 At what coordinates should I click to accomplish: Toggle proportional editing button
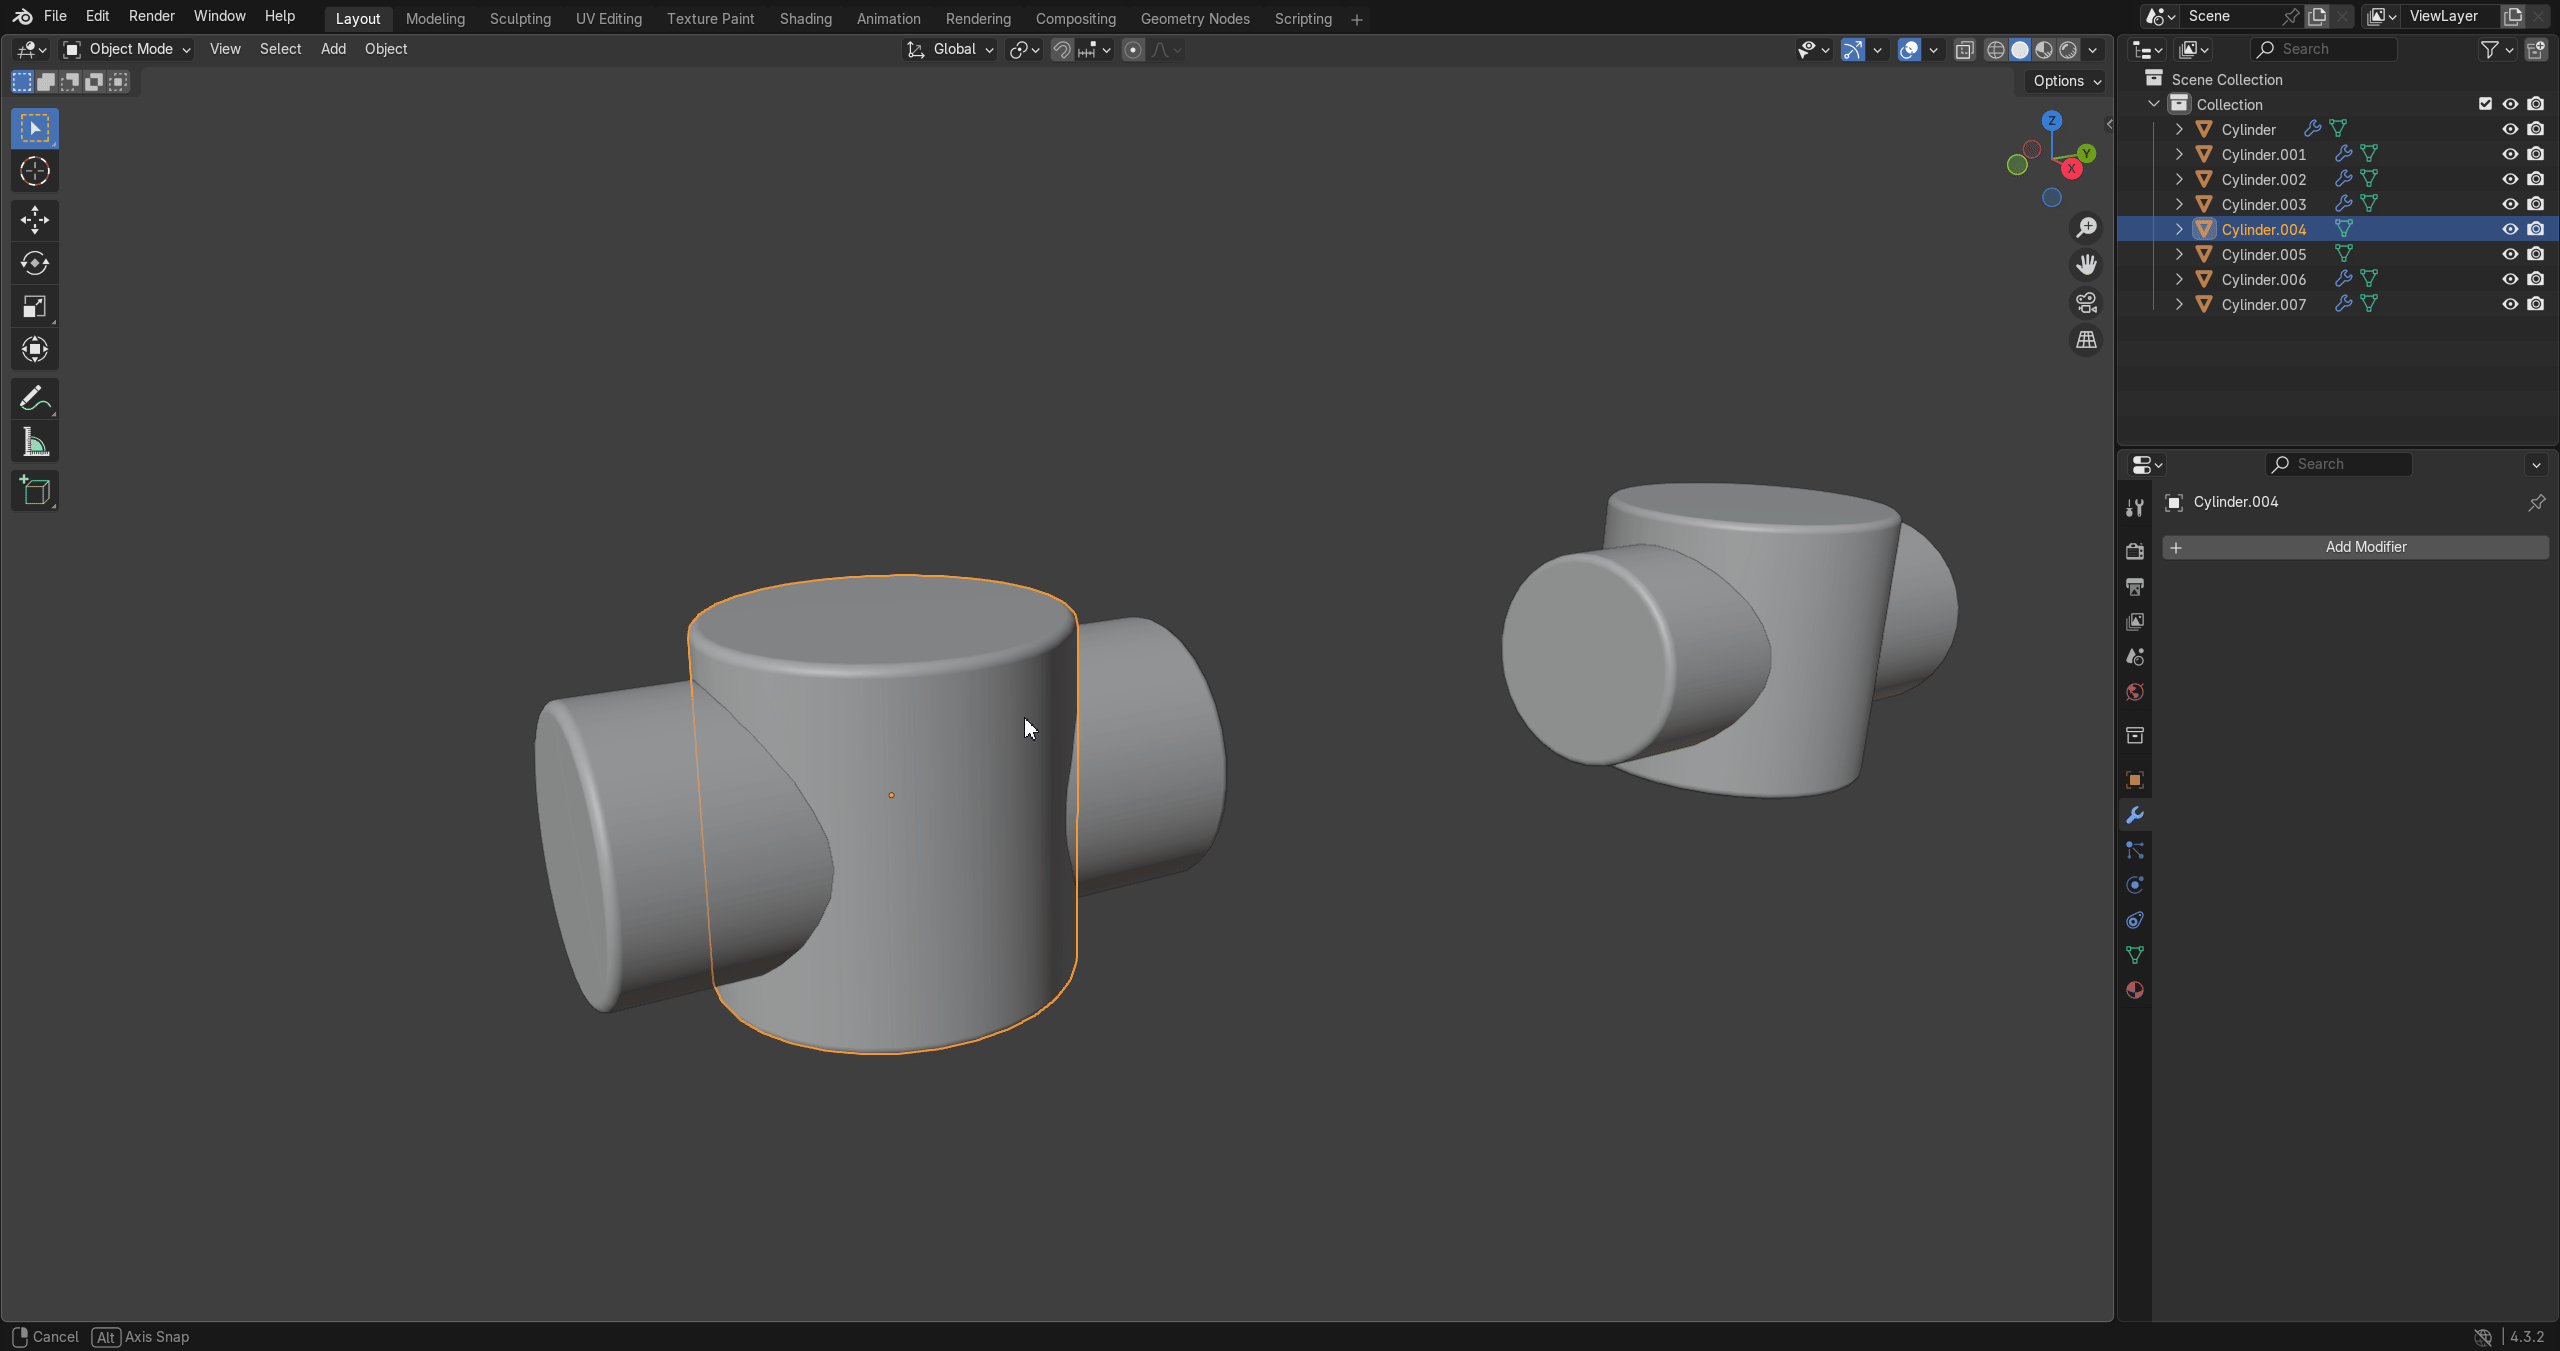[1133, 49]
